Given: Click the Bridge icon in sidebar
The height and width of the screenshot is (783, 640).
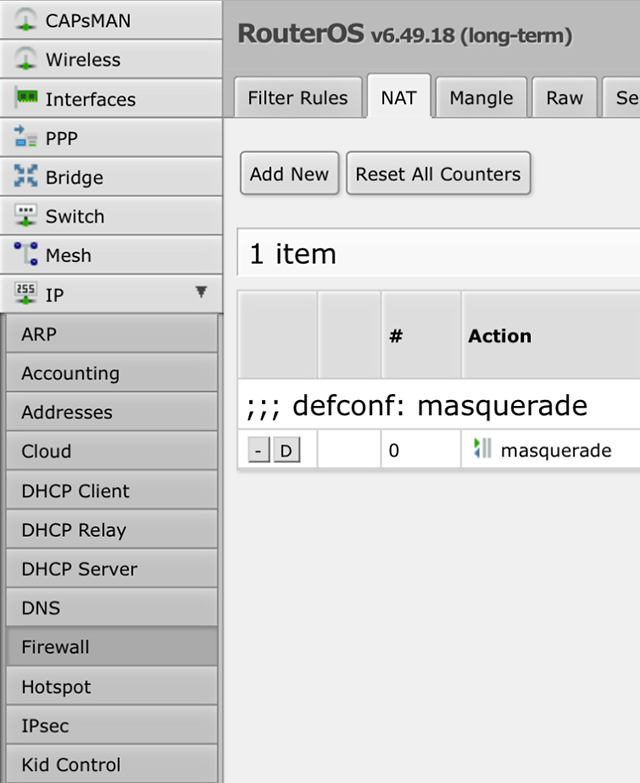Looking at the screenshot, I should coord(26,177).
